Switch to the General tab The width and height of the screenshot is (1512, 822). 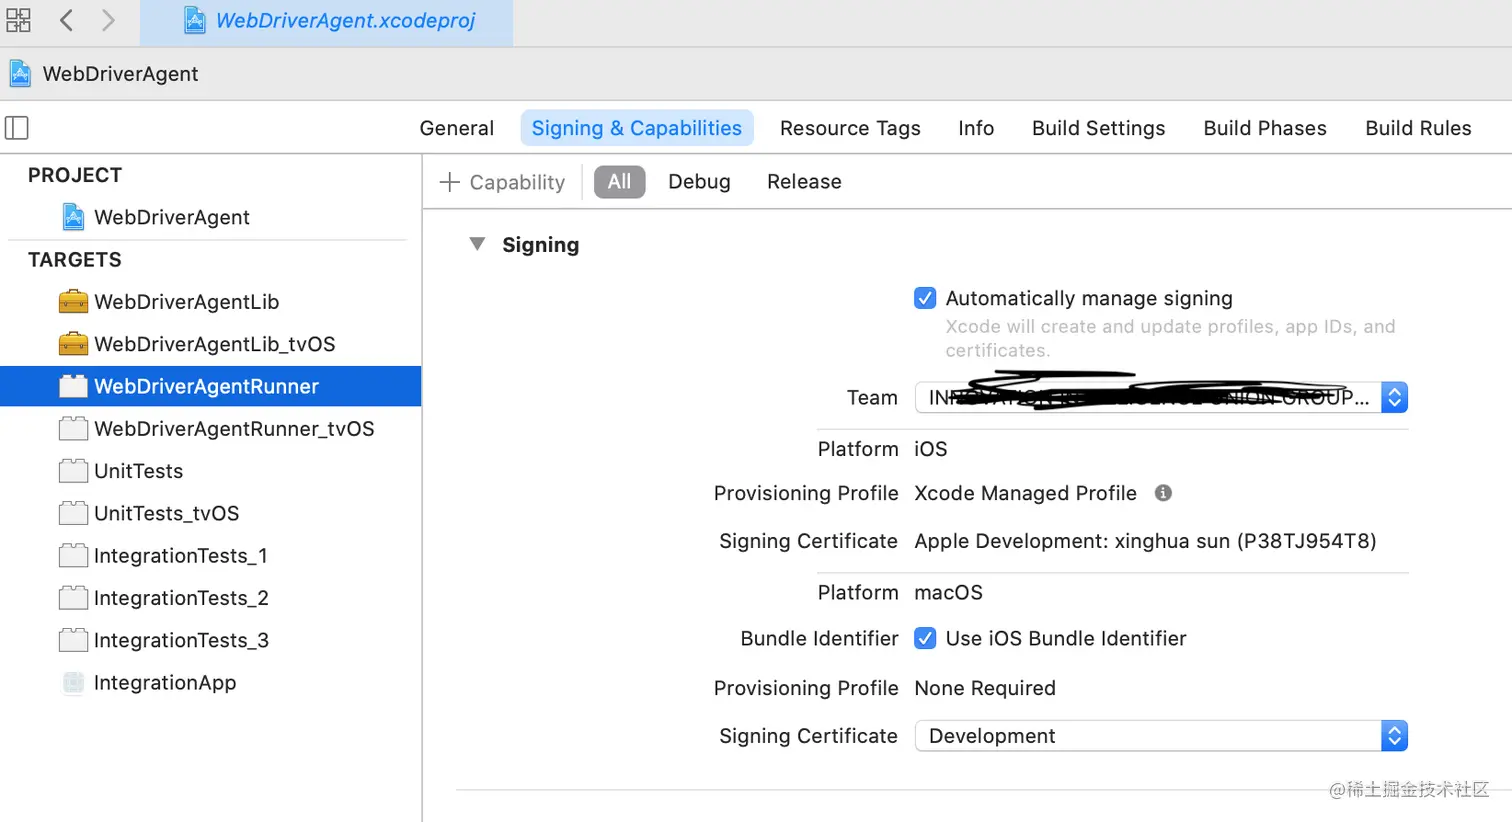[457, 128]
